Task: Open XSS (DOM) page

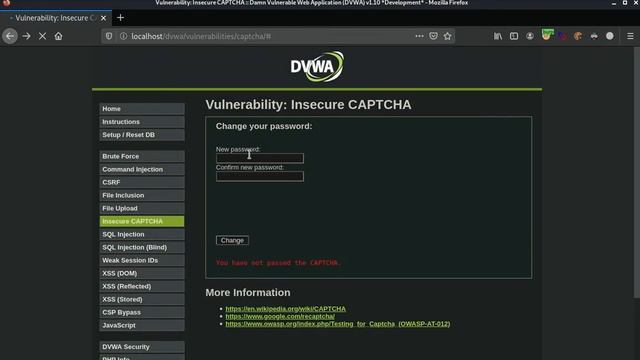Action: 142,273
